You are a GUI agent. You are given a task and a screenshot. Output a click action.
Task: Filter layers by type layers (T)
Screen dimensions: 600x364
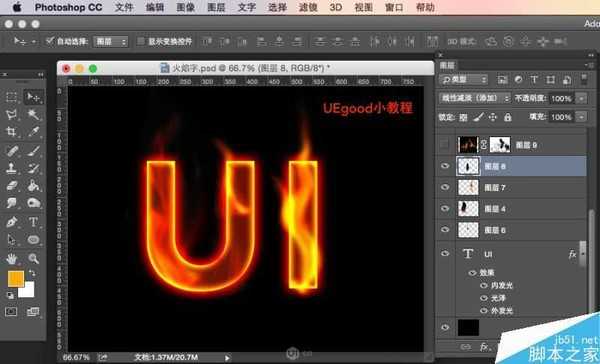click(534, 80)
